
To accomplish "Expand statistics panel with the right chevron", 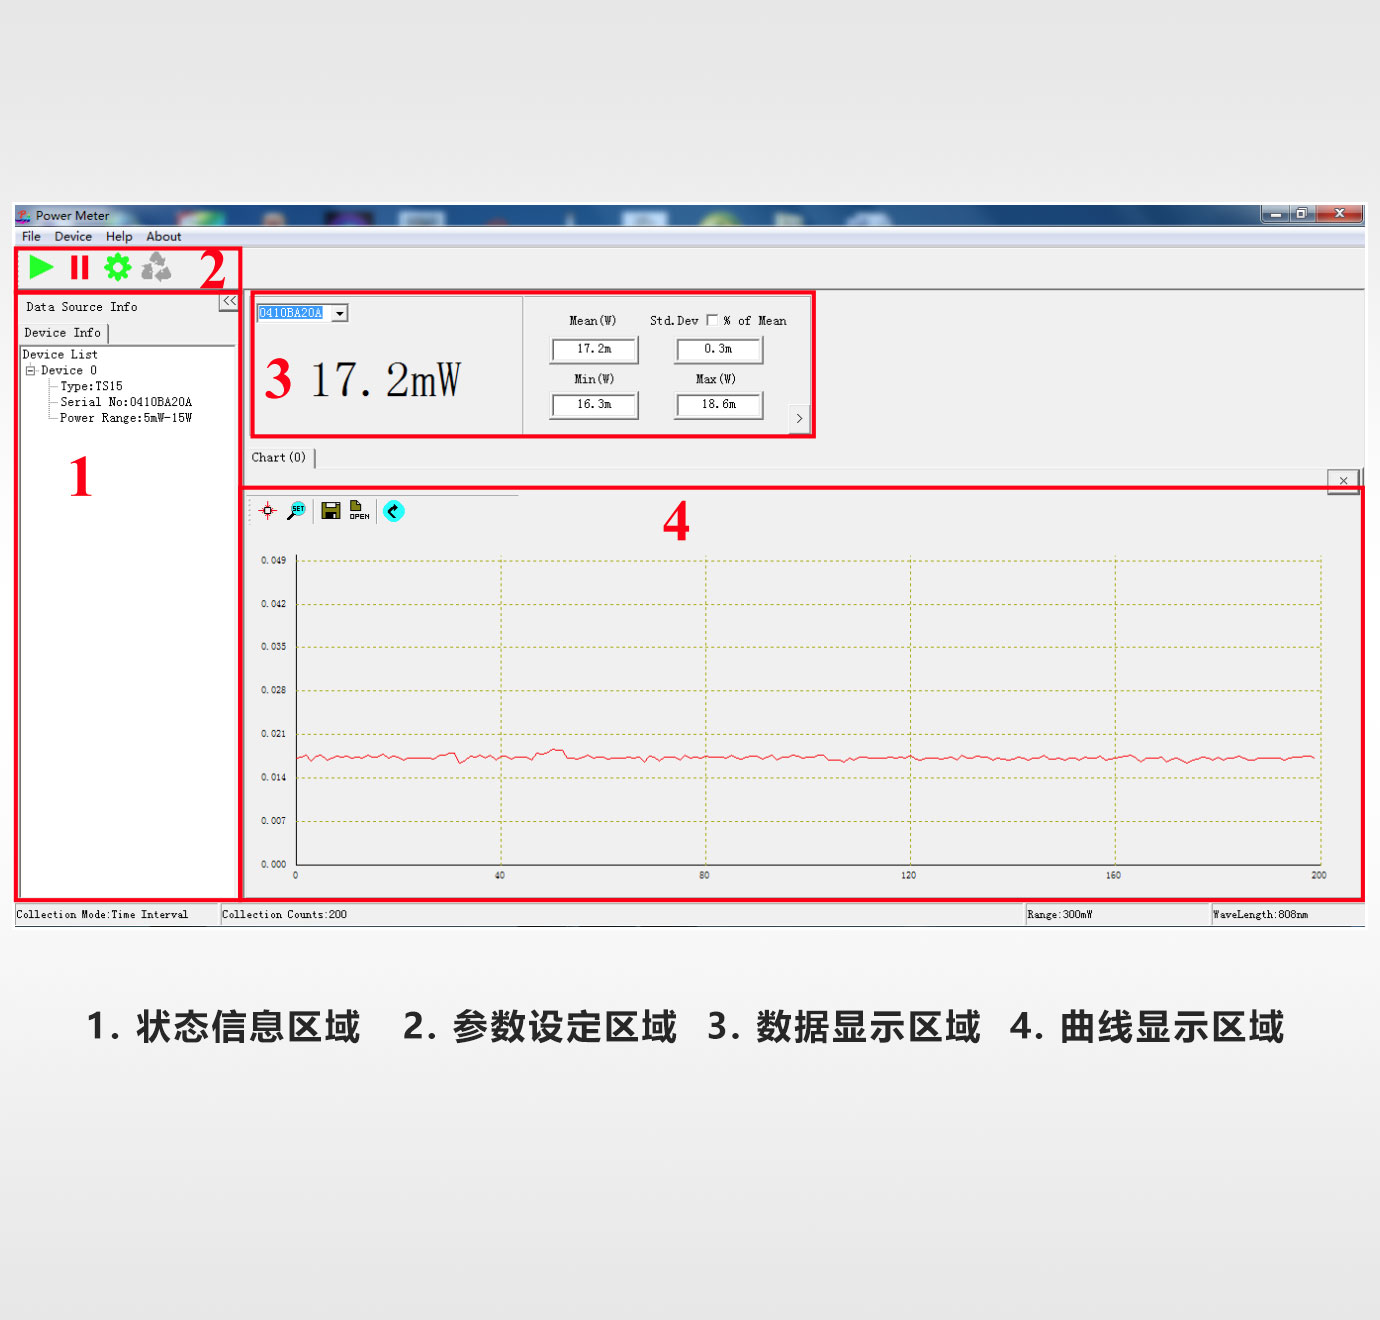I will 799,418.
